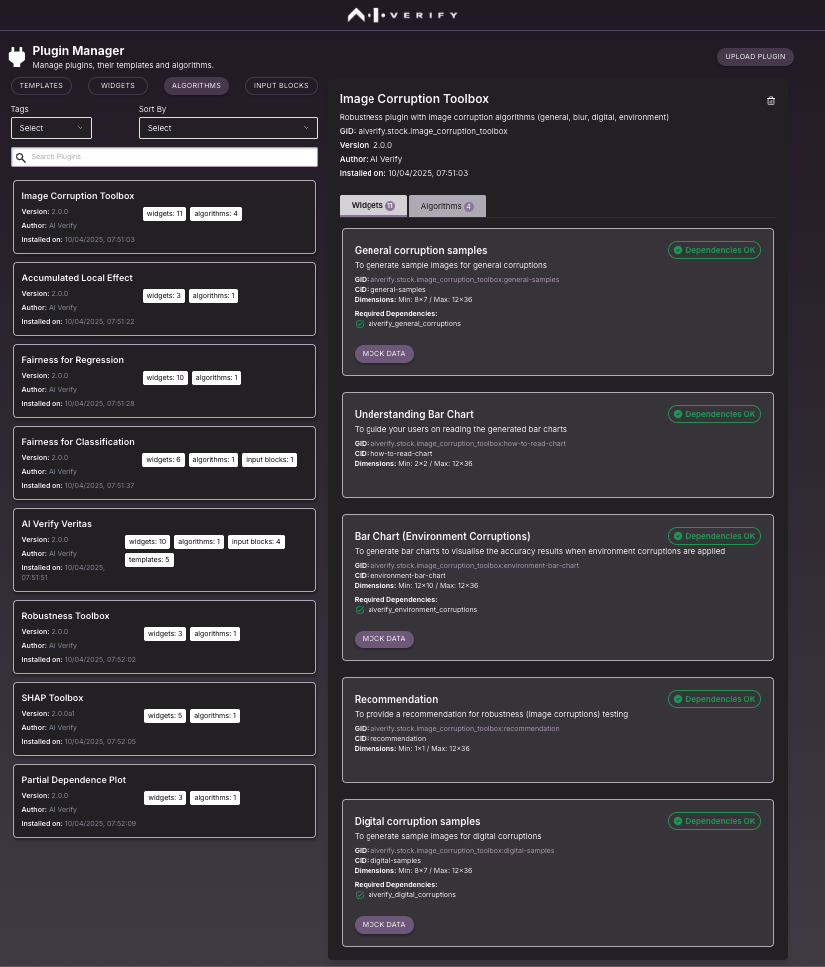Select the Fairness for Regression plugin
Image resolution: width=825 pixels, height=967 pixels.
[165, 381]
